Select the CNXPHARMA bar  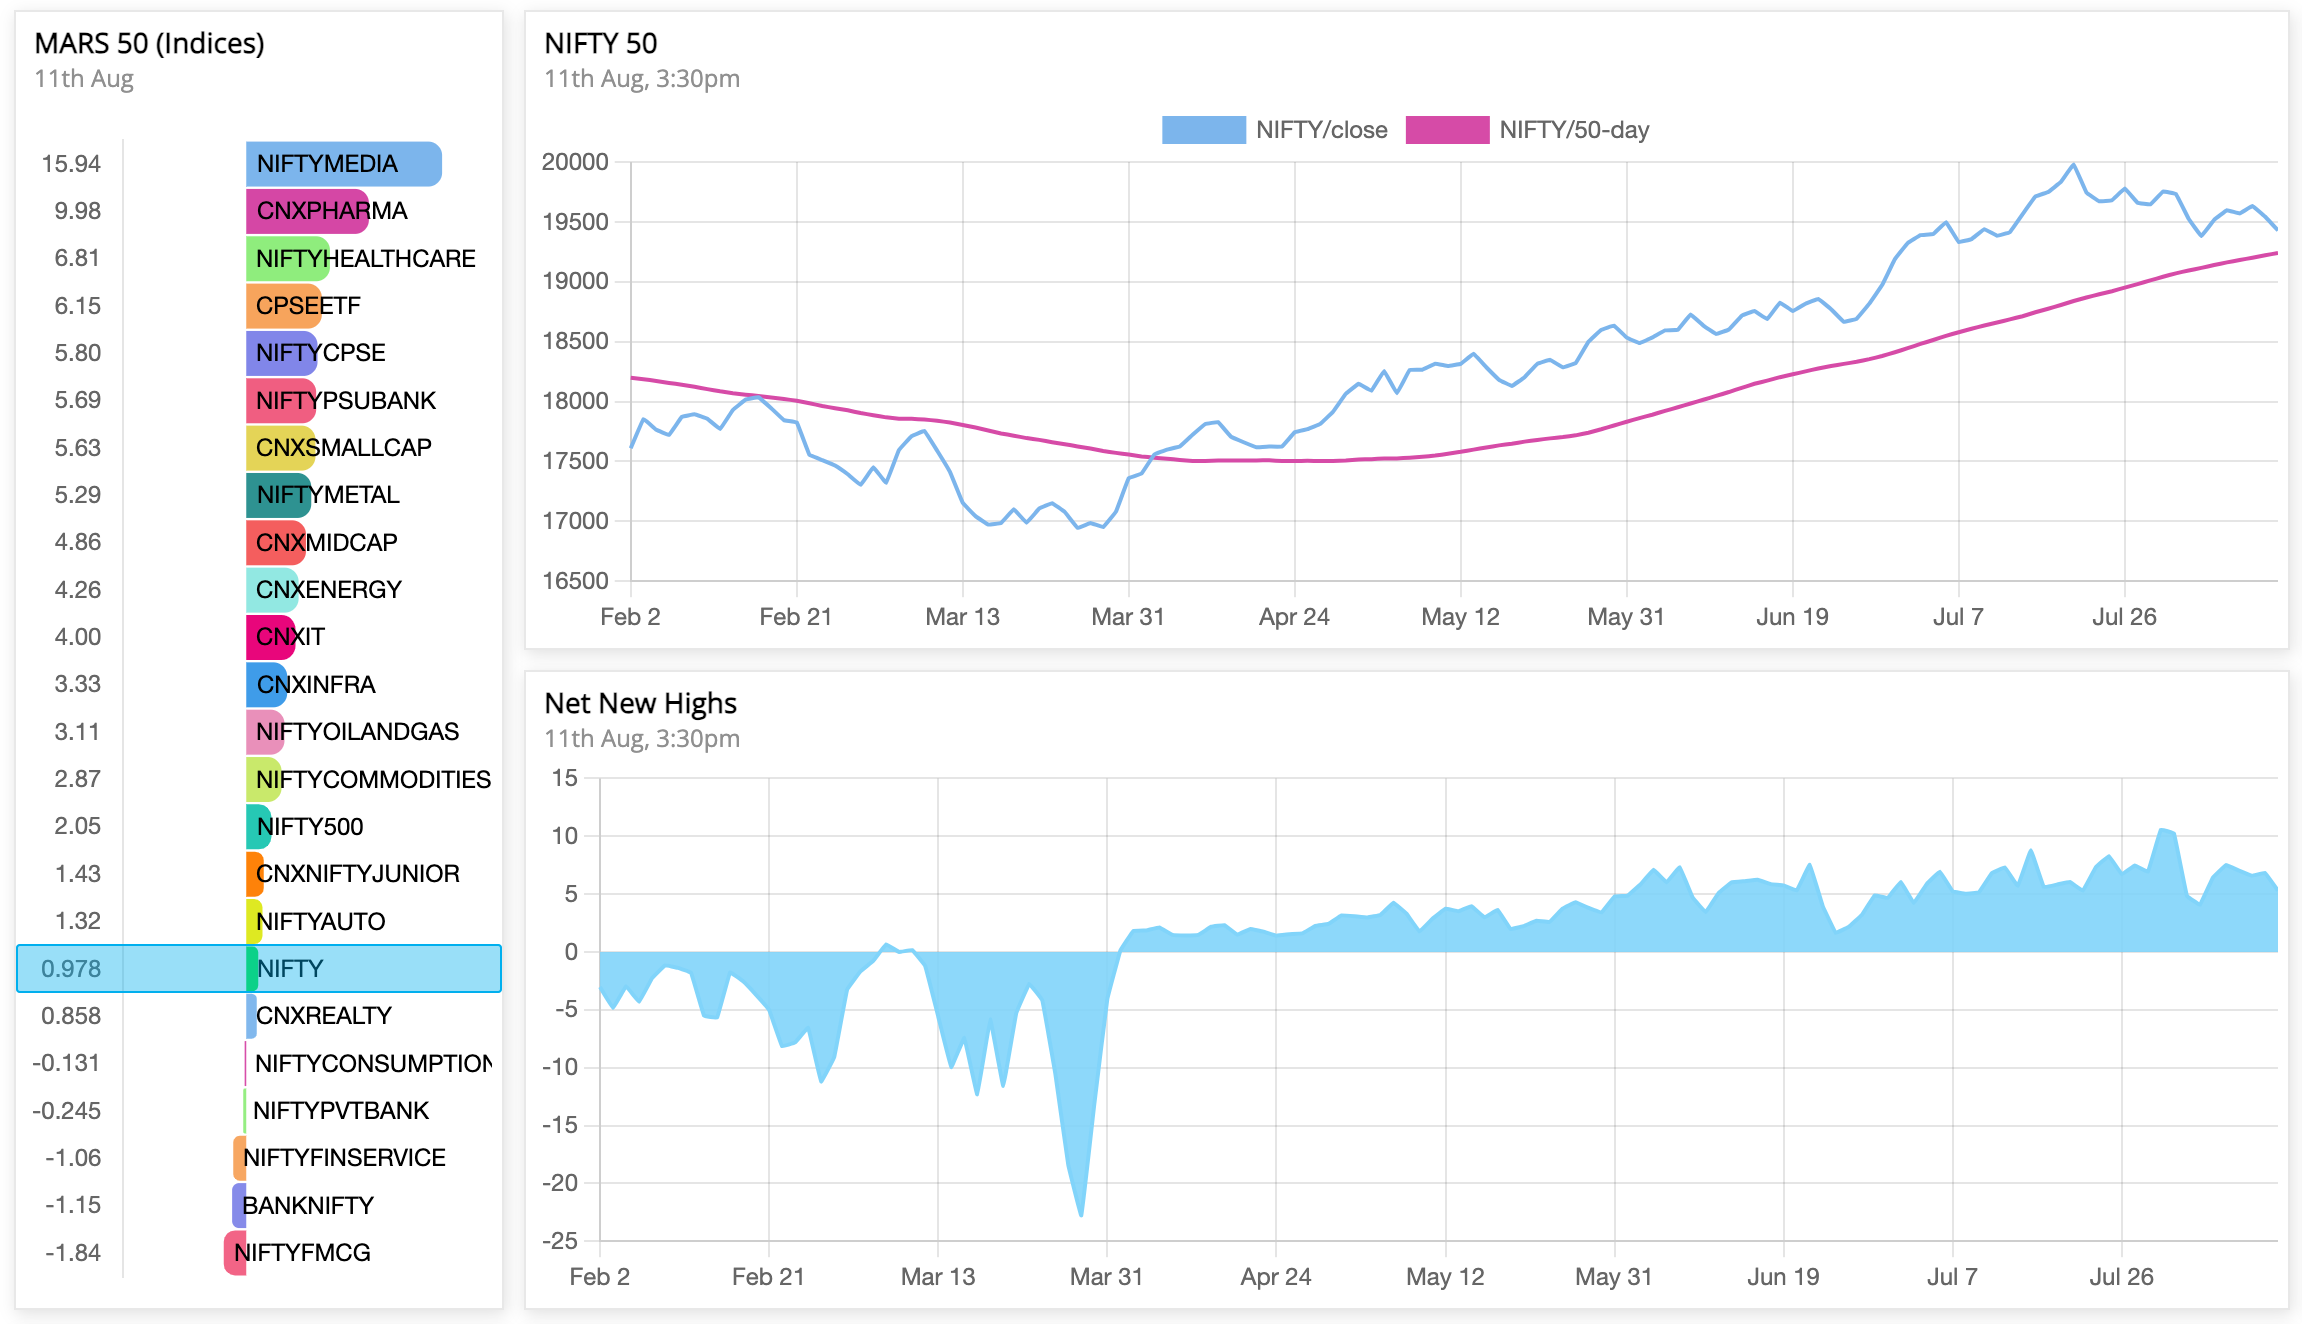307,211
